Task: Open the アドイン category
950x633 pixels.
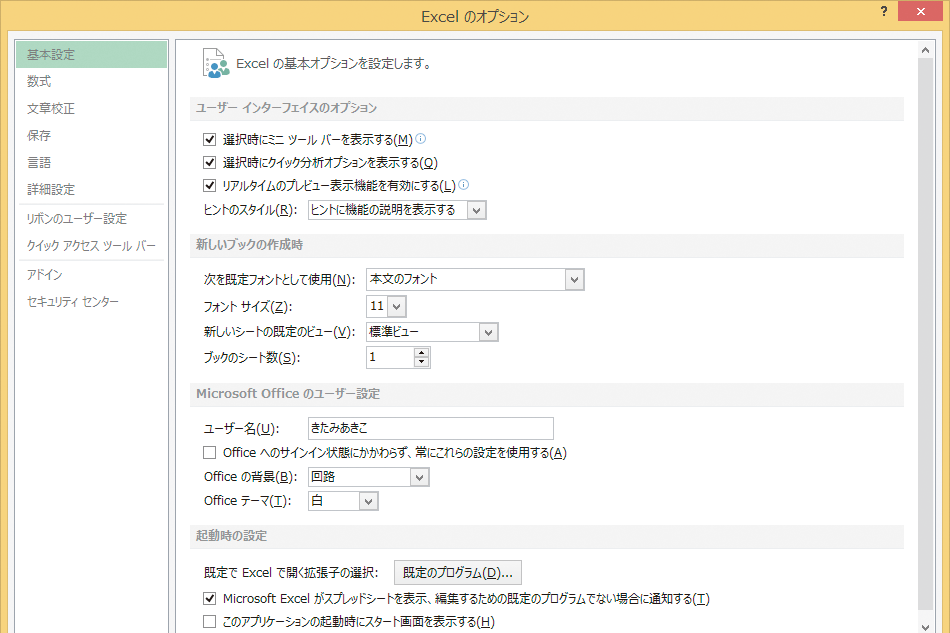Action: click(91, 275)
